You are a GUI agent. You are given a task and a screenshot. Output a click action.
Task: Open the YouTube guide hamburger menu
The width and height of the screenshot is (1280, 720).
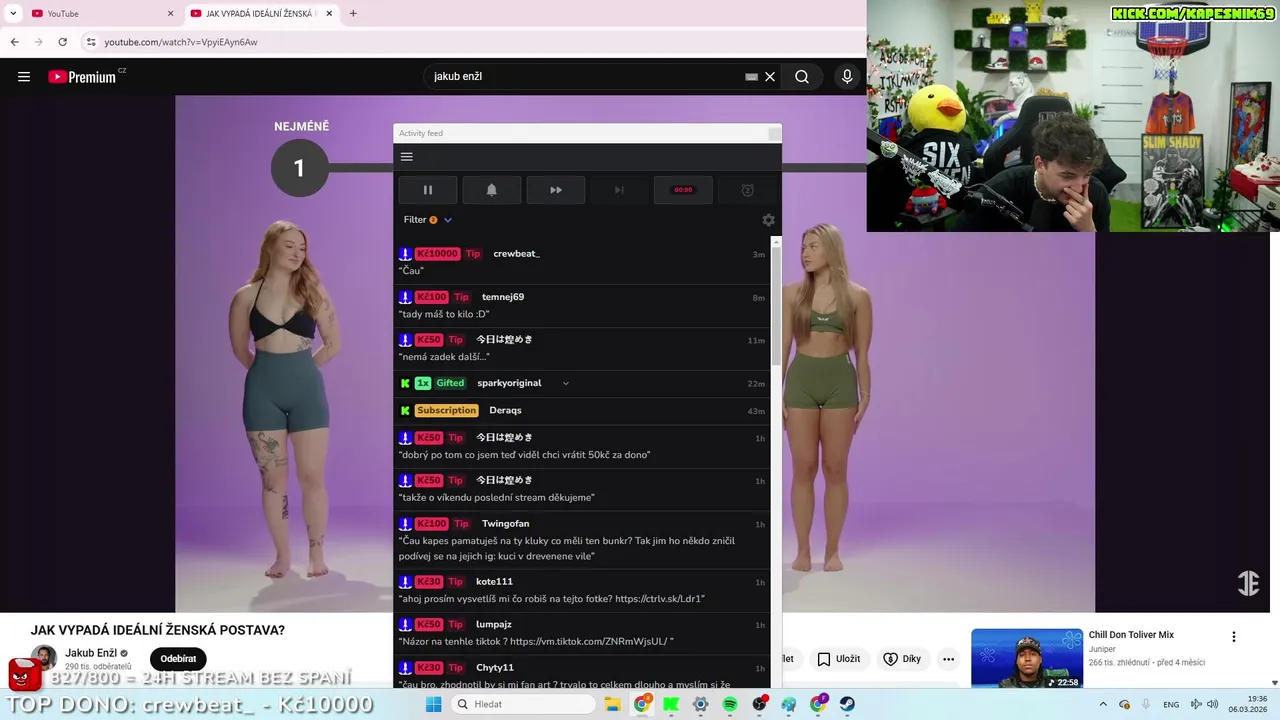click(24, 77)
